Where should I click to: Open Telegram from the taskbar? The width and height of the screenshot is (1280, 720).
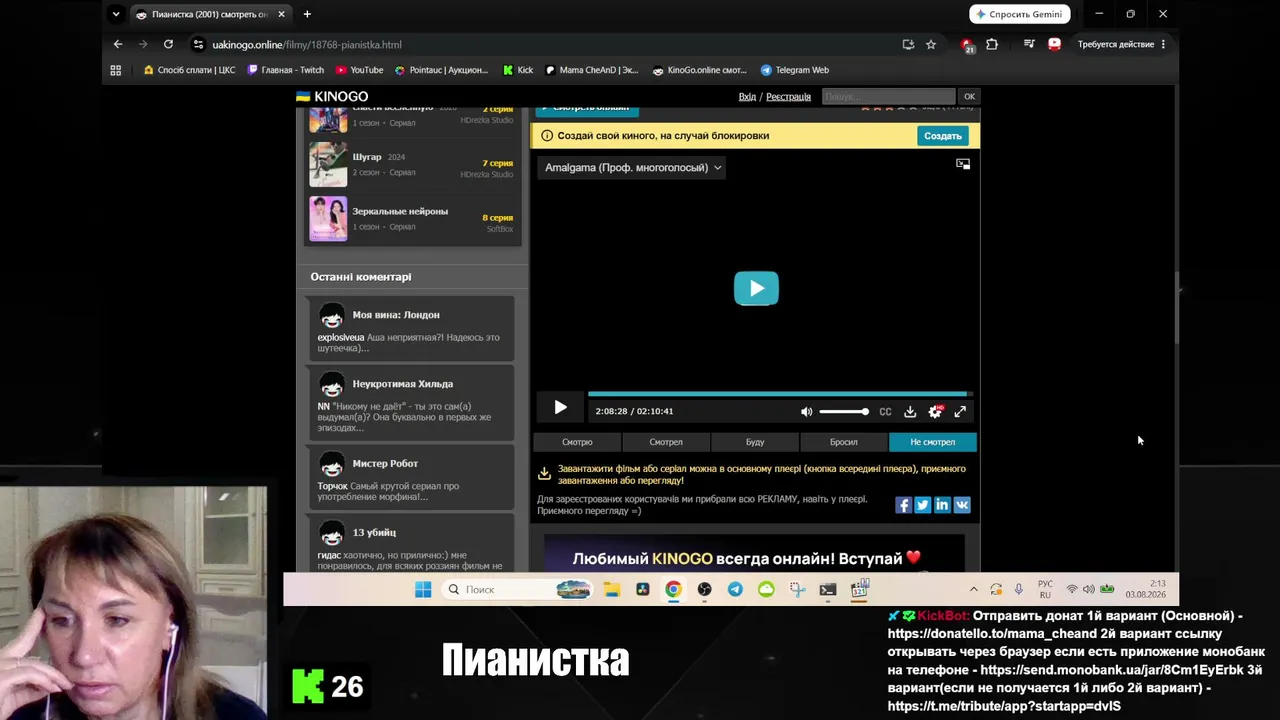(x=735, y=589)
